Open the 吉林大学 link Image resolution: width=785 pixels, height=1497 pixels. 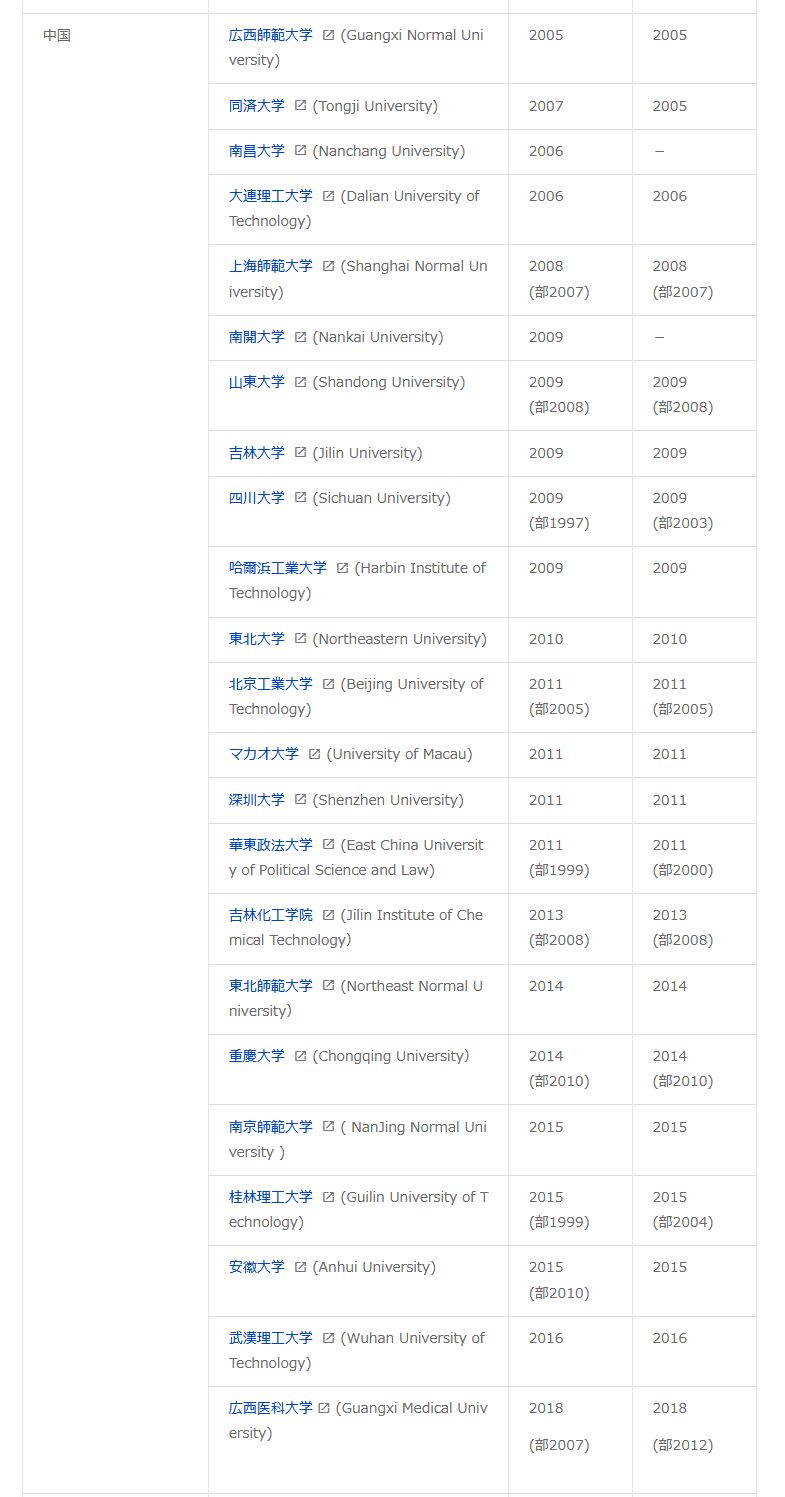(257, 453)
